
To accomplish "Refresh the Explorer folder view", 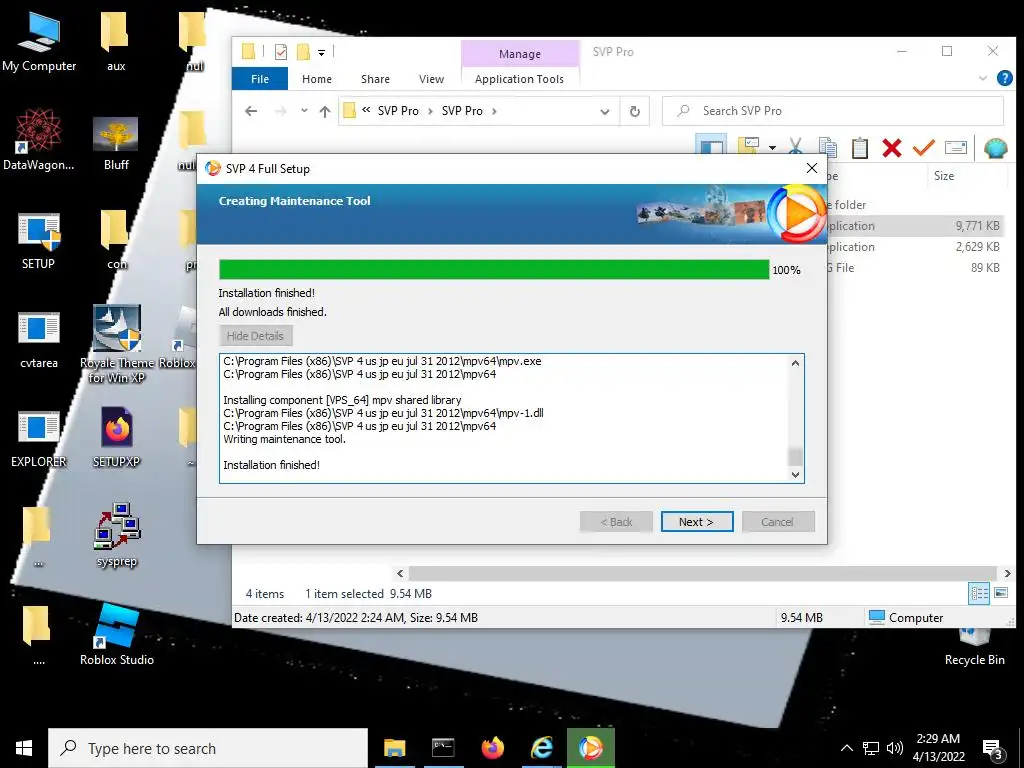I will pos(635,112).
